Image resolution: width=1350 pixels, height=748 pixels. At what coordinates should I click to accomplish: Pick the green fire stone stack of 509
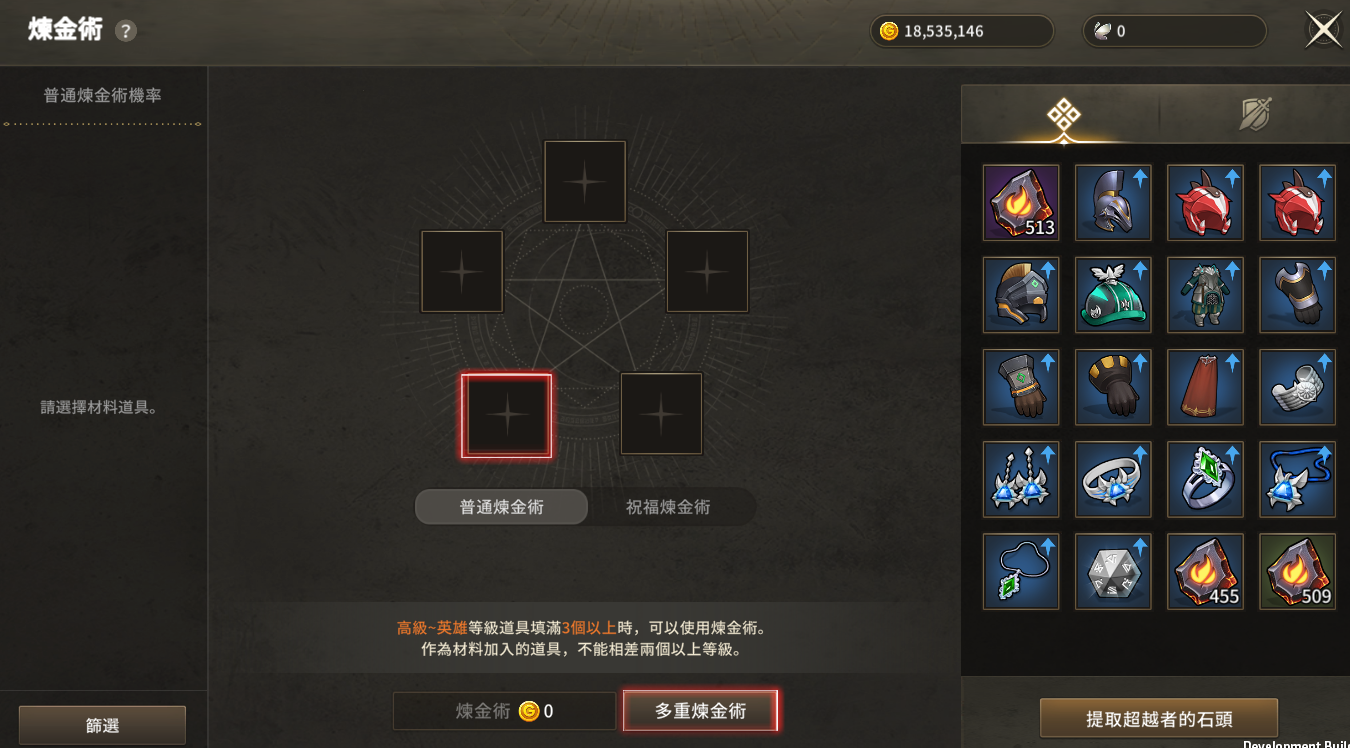[1297, 571]
